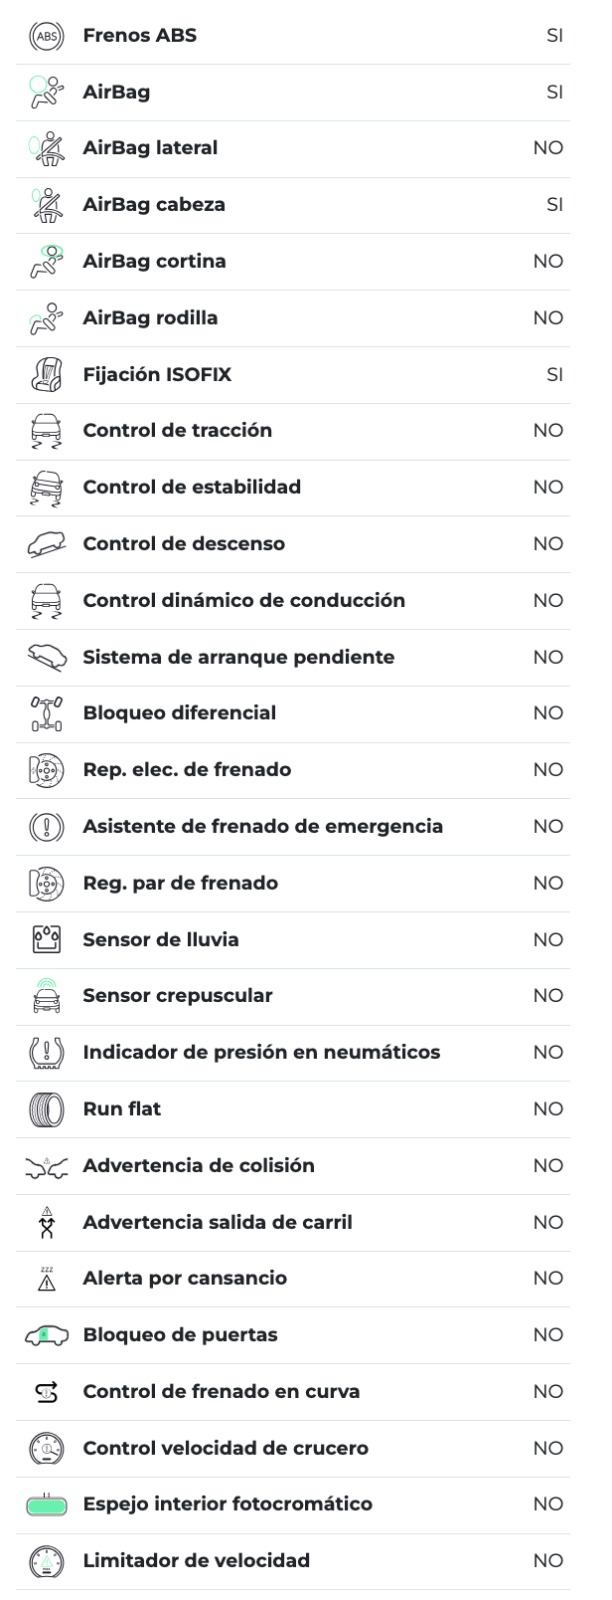Click the collision warning icon
Screen dimensions: 612x1600
(x=47, y=1166)
